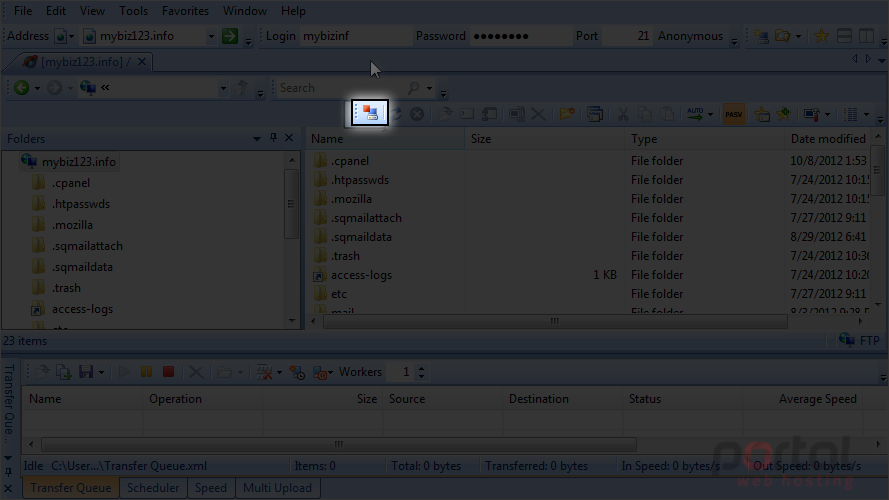Click the favorites star with window icon
The width and height of the screenshot is (889, 500).
coord(762,114)
